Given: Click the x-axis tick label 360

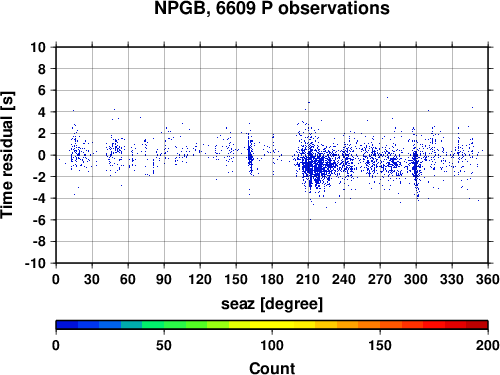Looking at the screenshot, I should pos(488,279).
